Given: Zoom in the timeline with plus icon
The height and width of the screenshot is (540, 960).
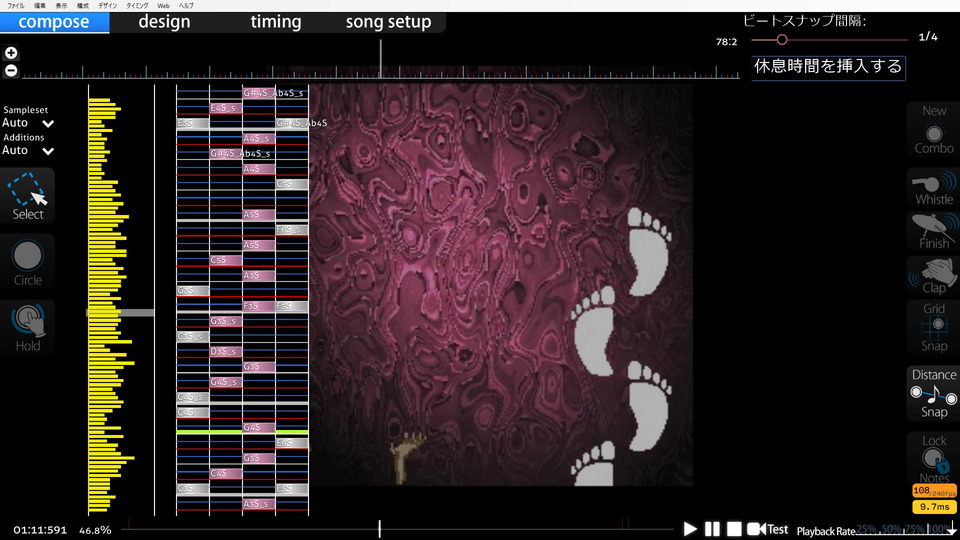Looking at the screenshot, I should 11,53.
